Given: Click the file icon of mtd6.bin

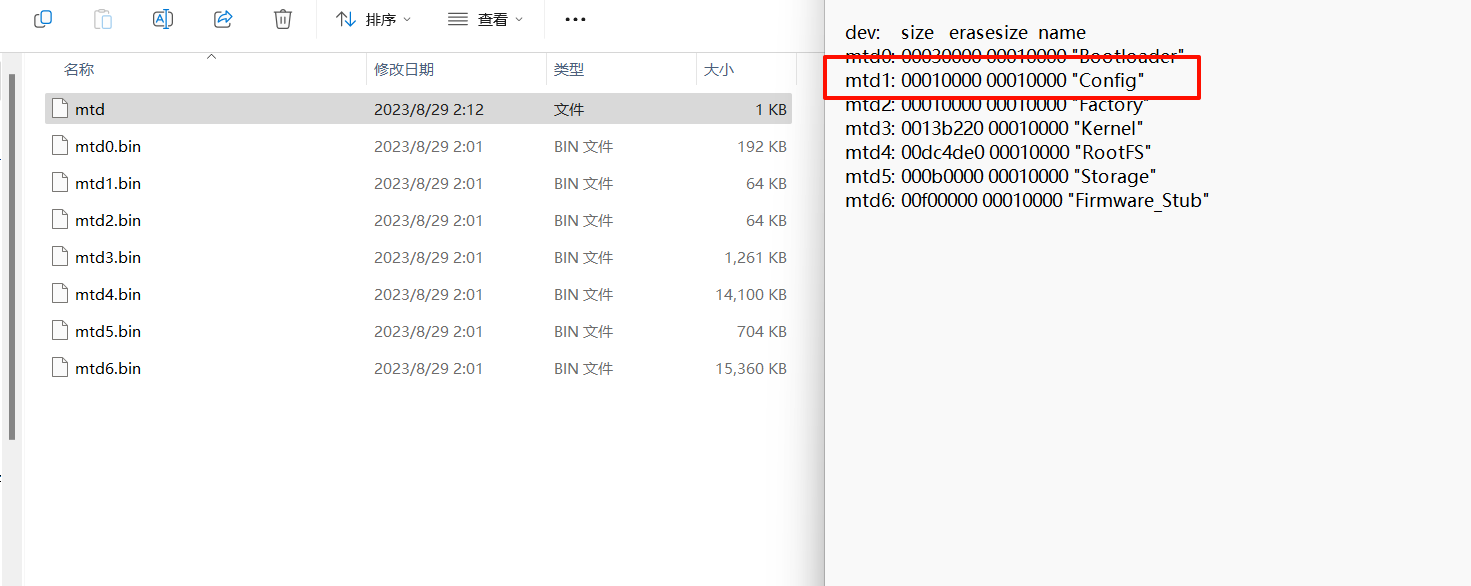Looking at the screenshot, I should [x=59, y=368].
